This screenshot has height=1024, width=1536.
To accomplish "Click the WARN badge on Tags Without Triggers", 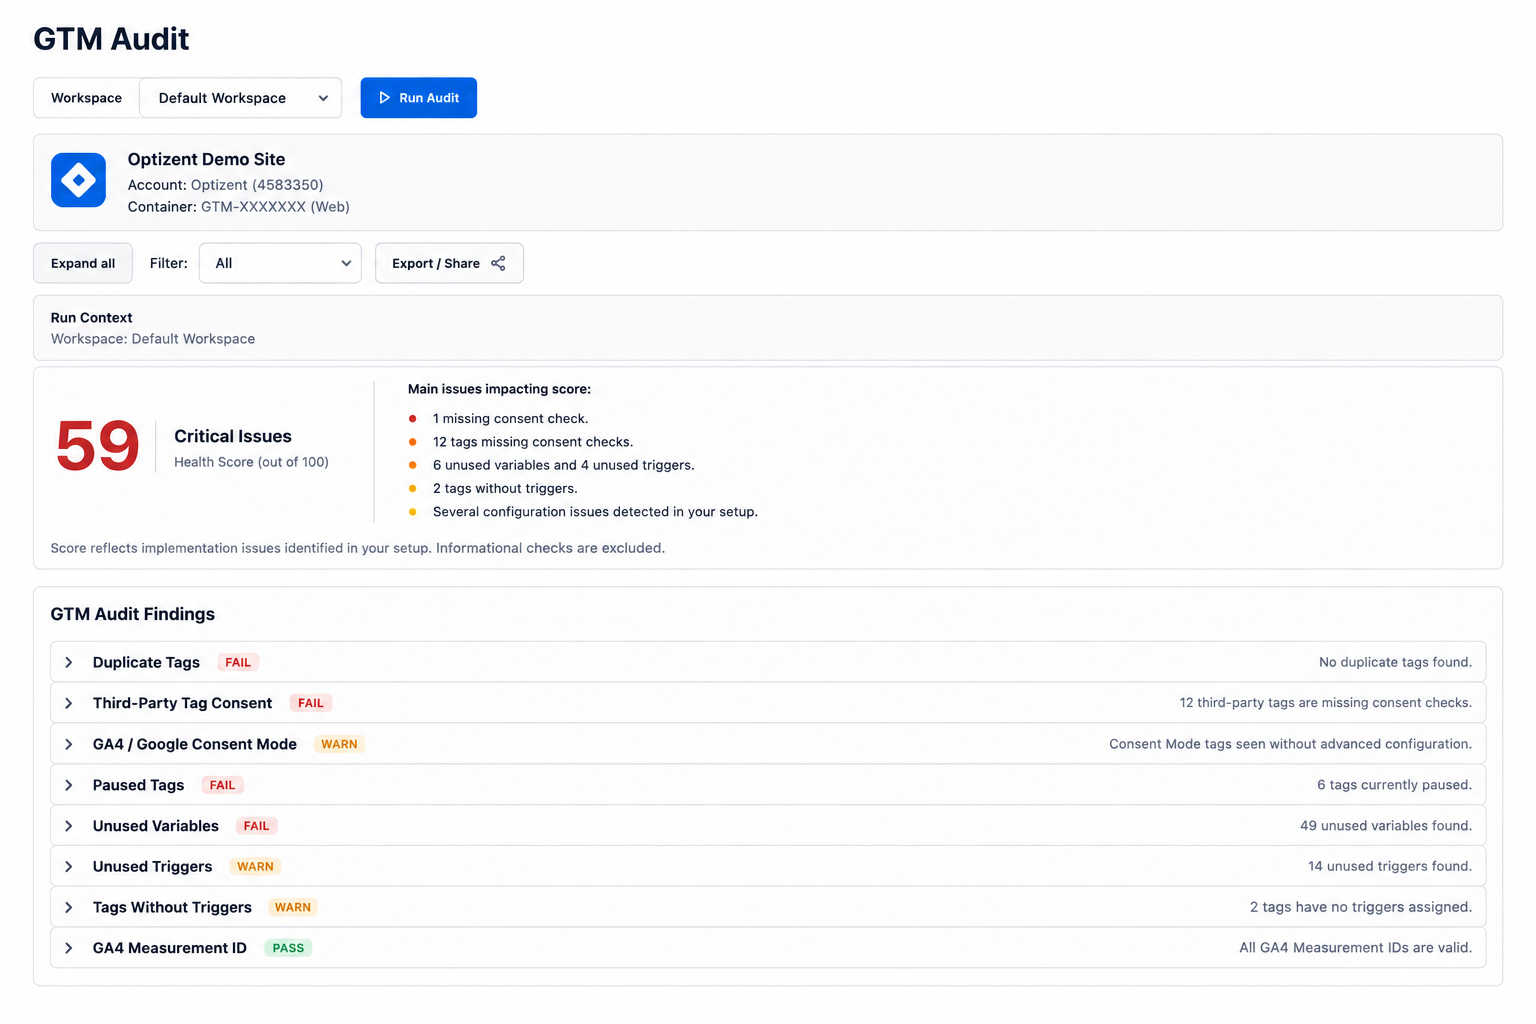I will (x=293, y=907).
